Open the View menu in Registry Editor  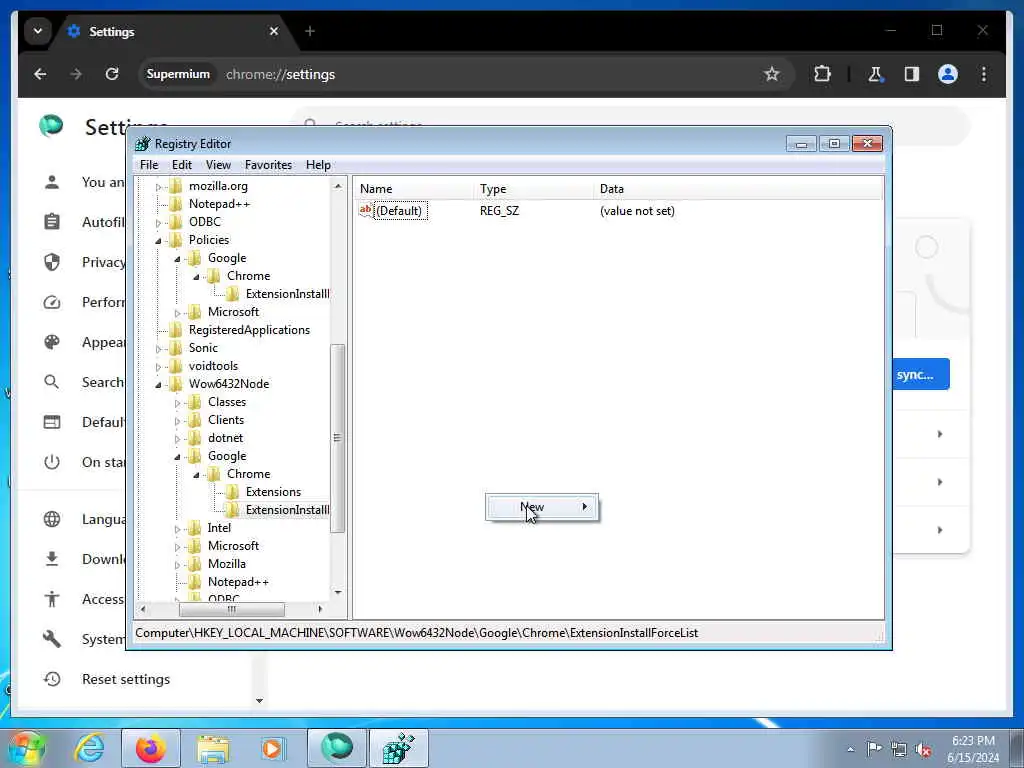[218, 165]
